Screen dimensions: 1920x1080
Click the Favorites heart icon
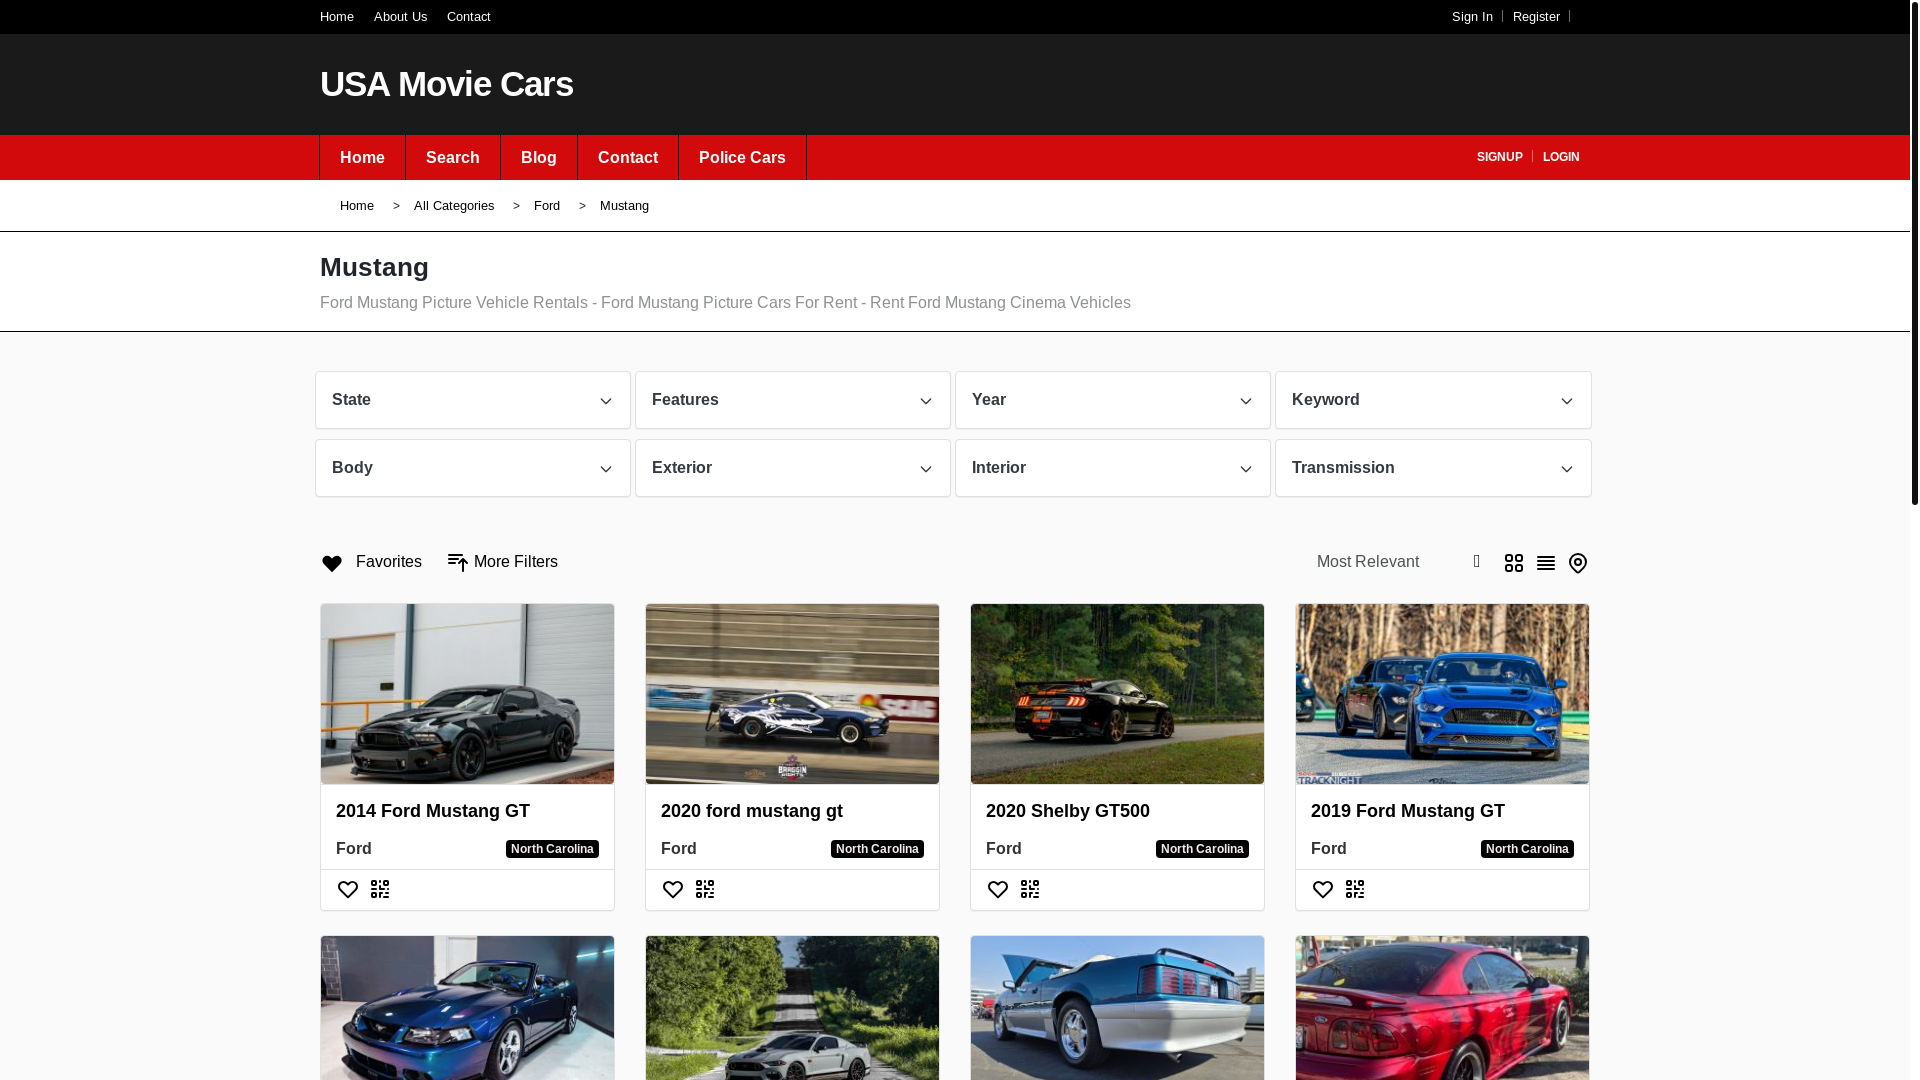[332, 563]
